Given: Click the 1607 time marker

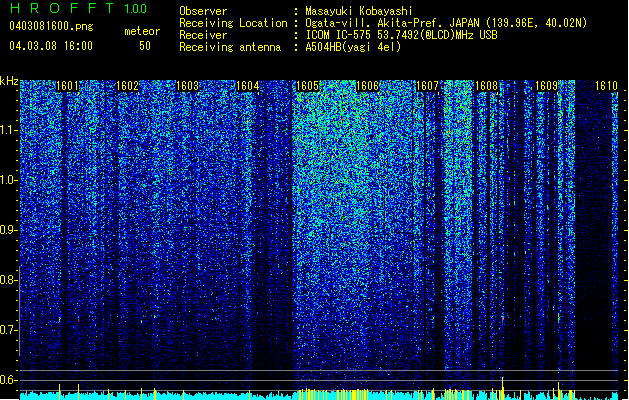Looking at the screenshot, I should (x=428, y=86).
